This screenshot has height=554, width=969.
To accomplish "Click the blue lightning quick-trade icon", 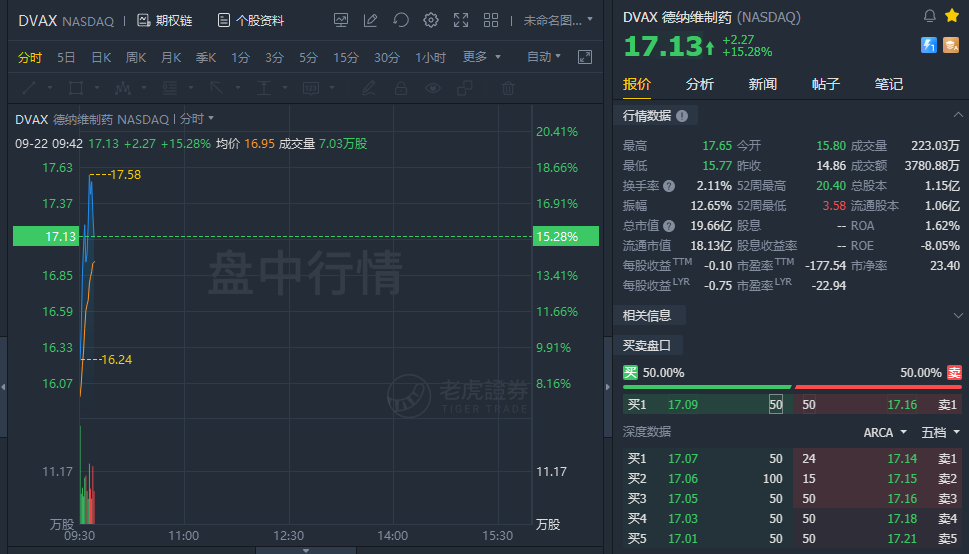I will pos(929,45).
